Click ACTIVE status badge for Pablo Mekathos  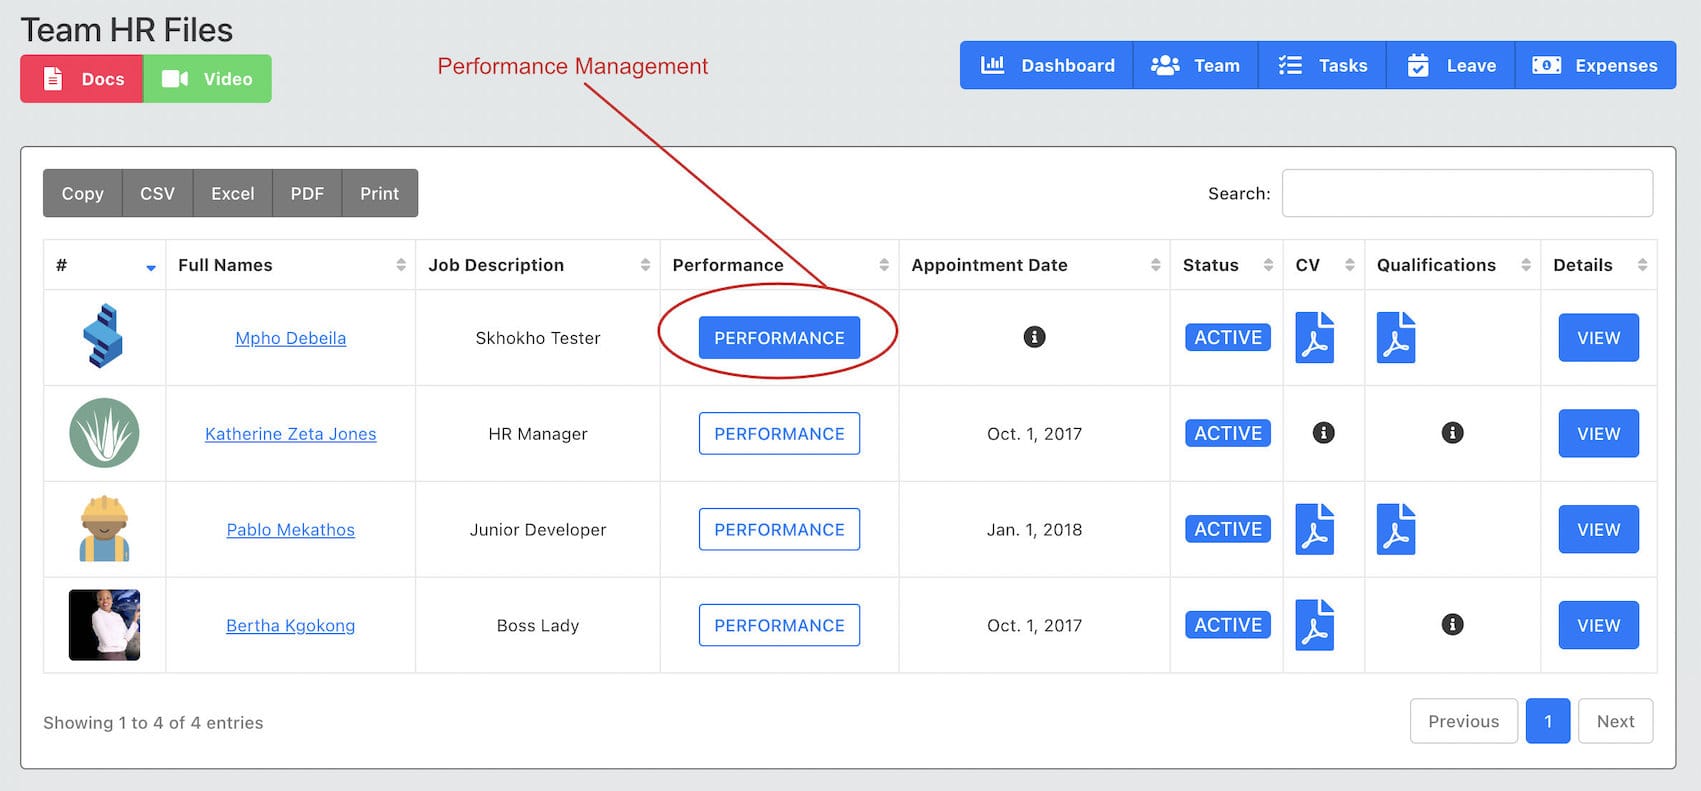1228,529
